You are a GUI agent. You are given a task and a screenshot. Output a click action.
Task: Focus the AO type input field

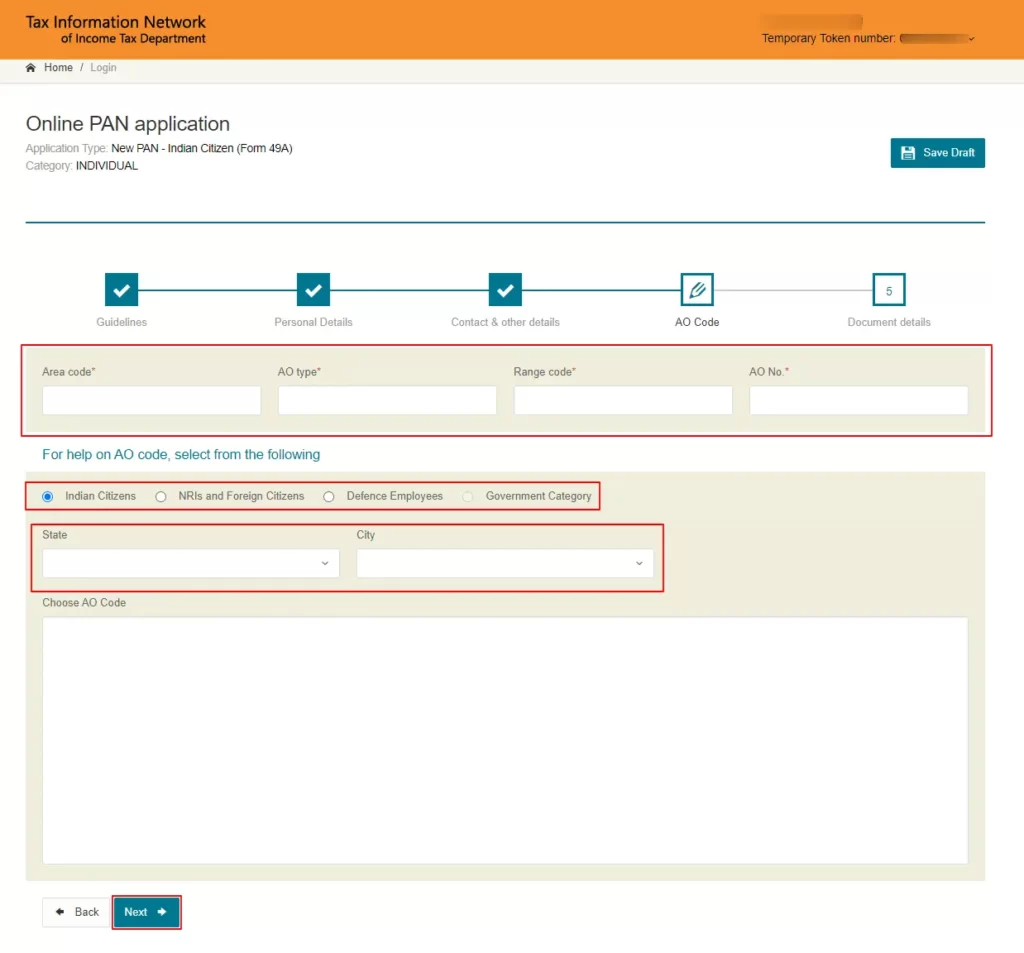[387, 400]
